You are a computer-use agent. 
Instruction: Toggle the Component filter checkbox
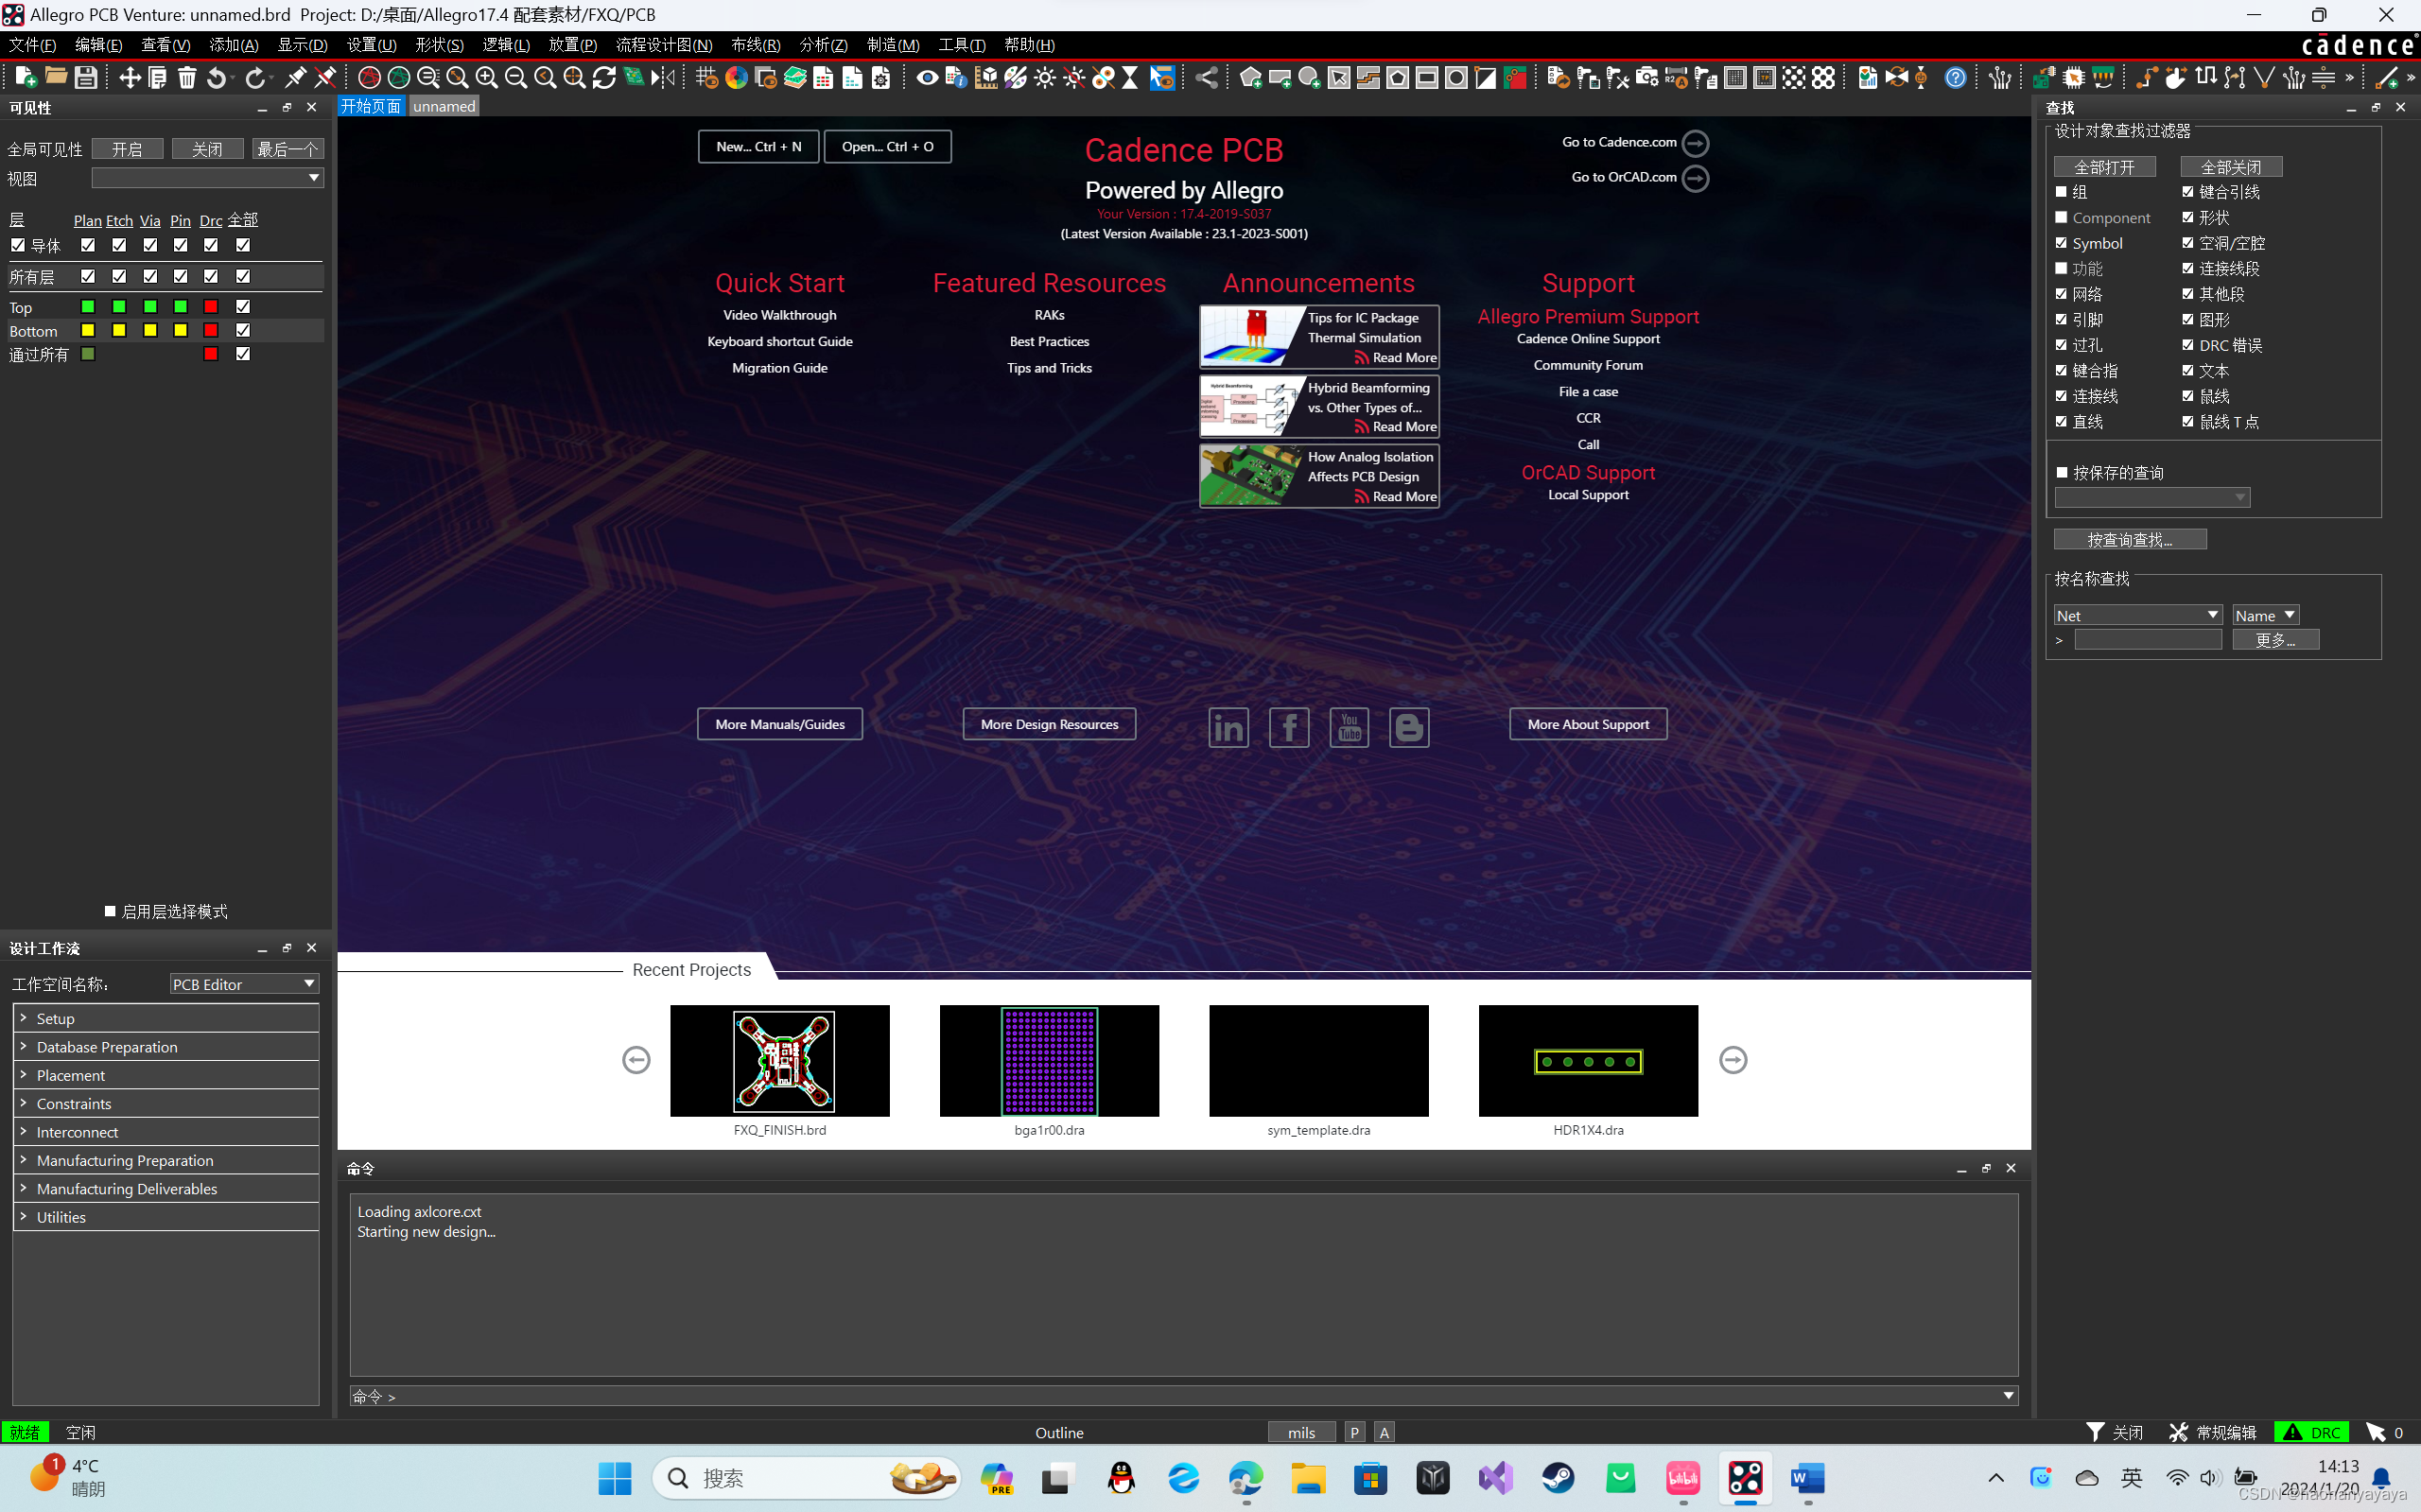[x=2061, y=217]
